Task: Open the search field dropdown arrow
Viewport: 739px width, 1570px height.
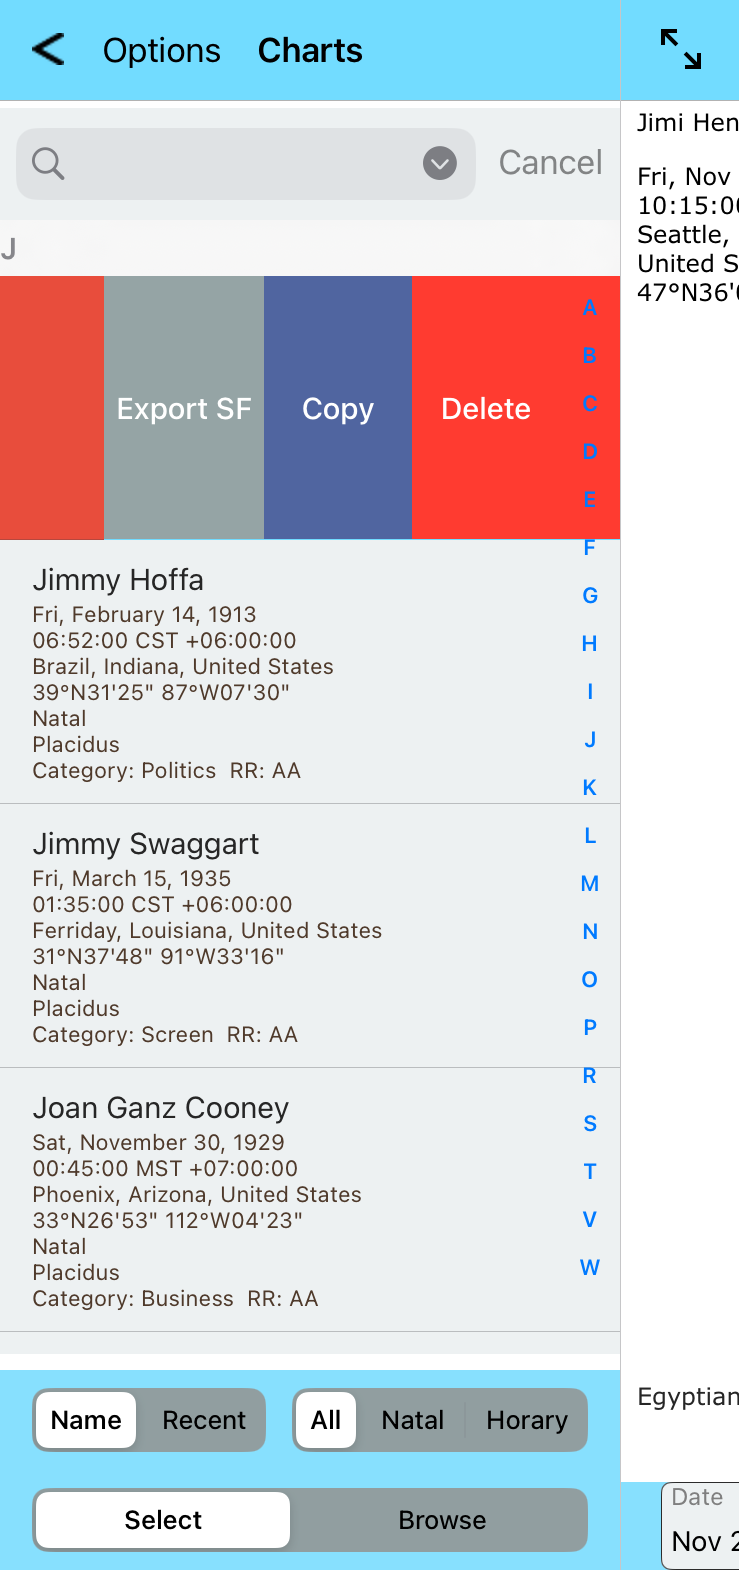Action: 440,163
